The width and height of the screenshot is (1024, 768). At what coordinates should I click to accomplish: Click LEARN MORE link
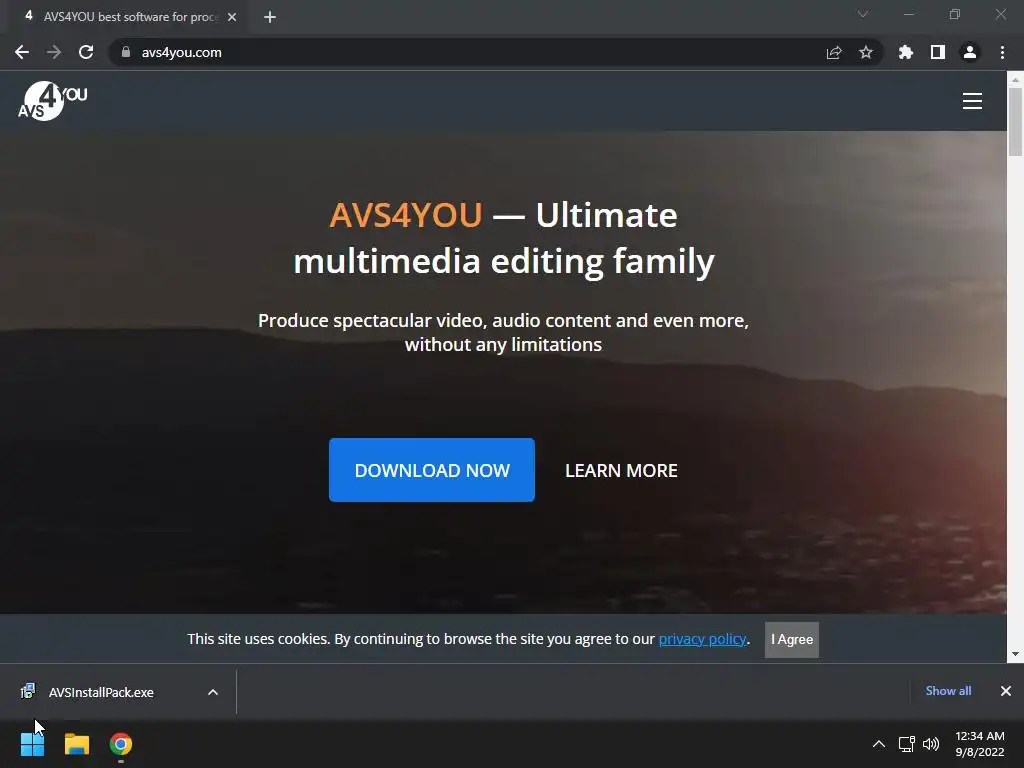621,470
